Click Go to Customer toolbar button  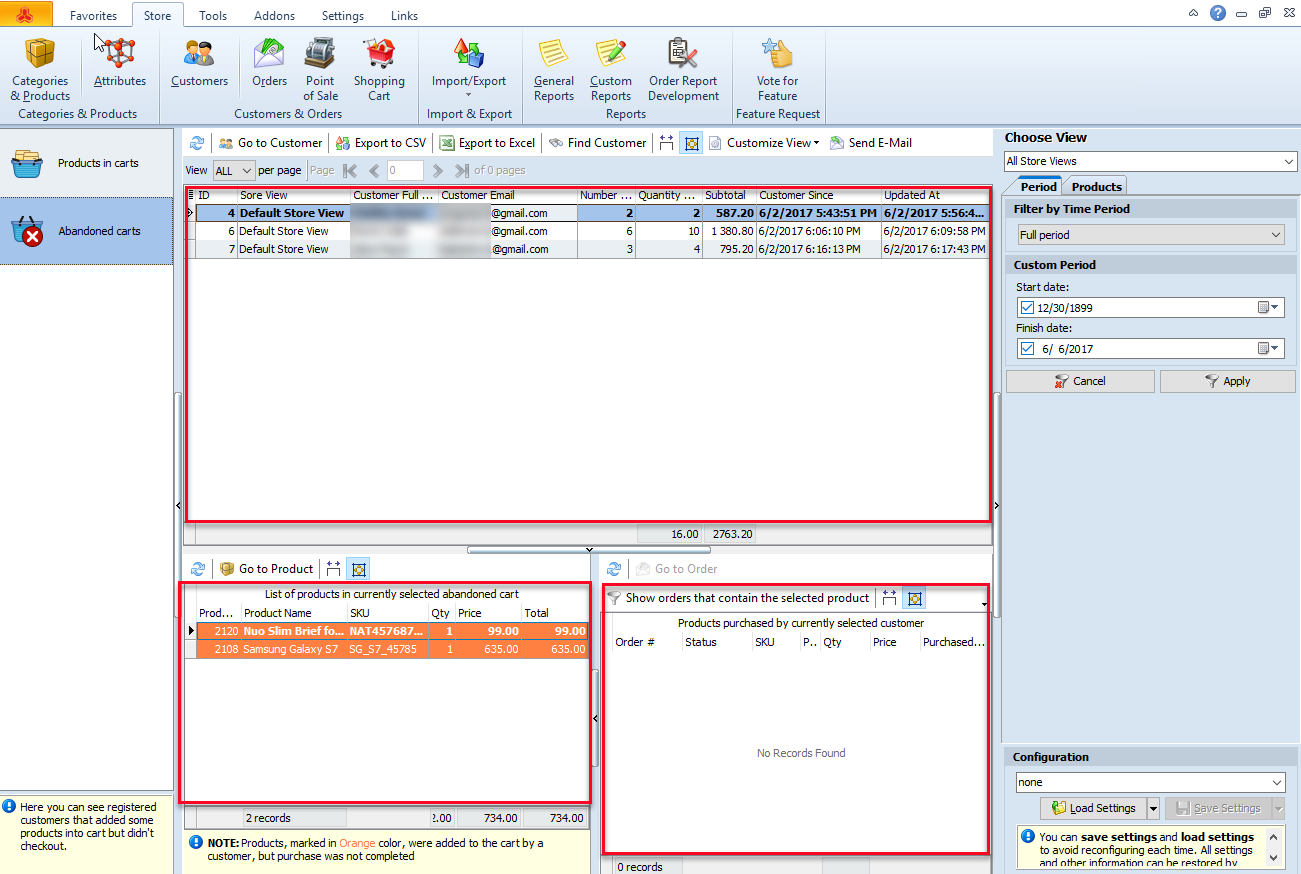tap(270, 143)
